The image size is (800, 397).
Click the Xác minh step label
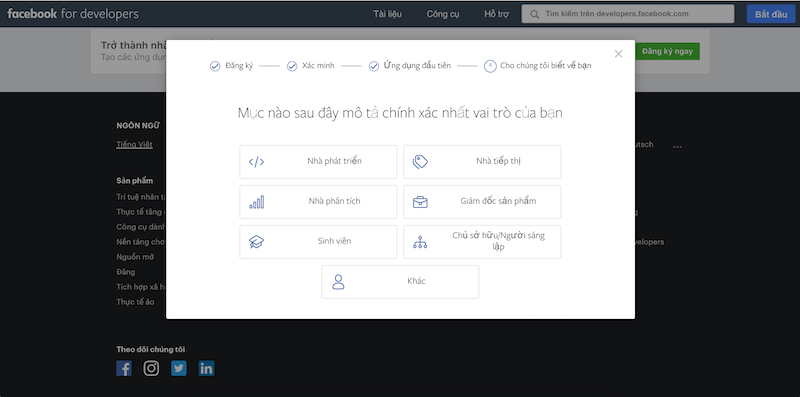coord(318,66)
